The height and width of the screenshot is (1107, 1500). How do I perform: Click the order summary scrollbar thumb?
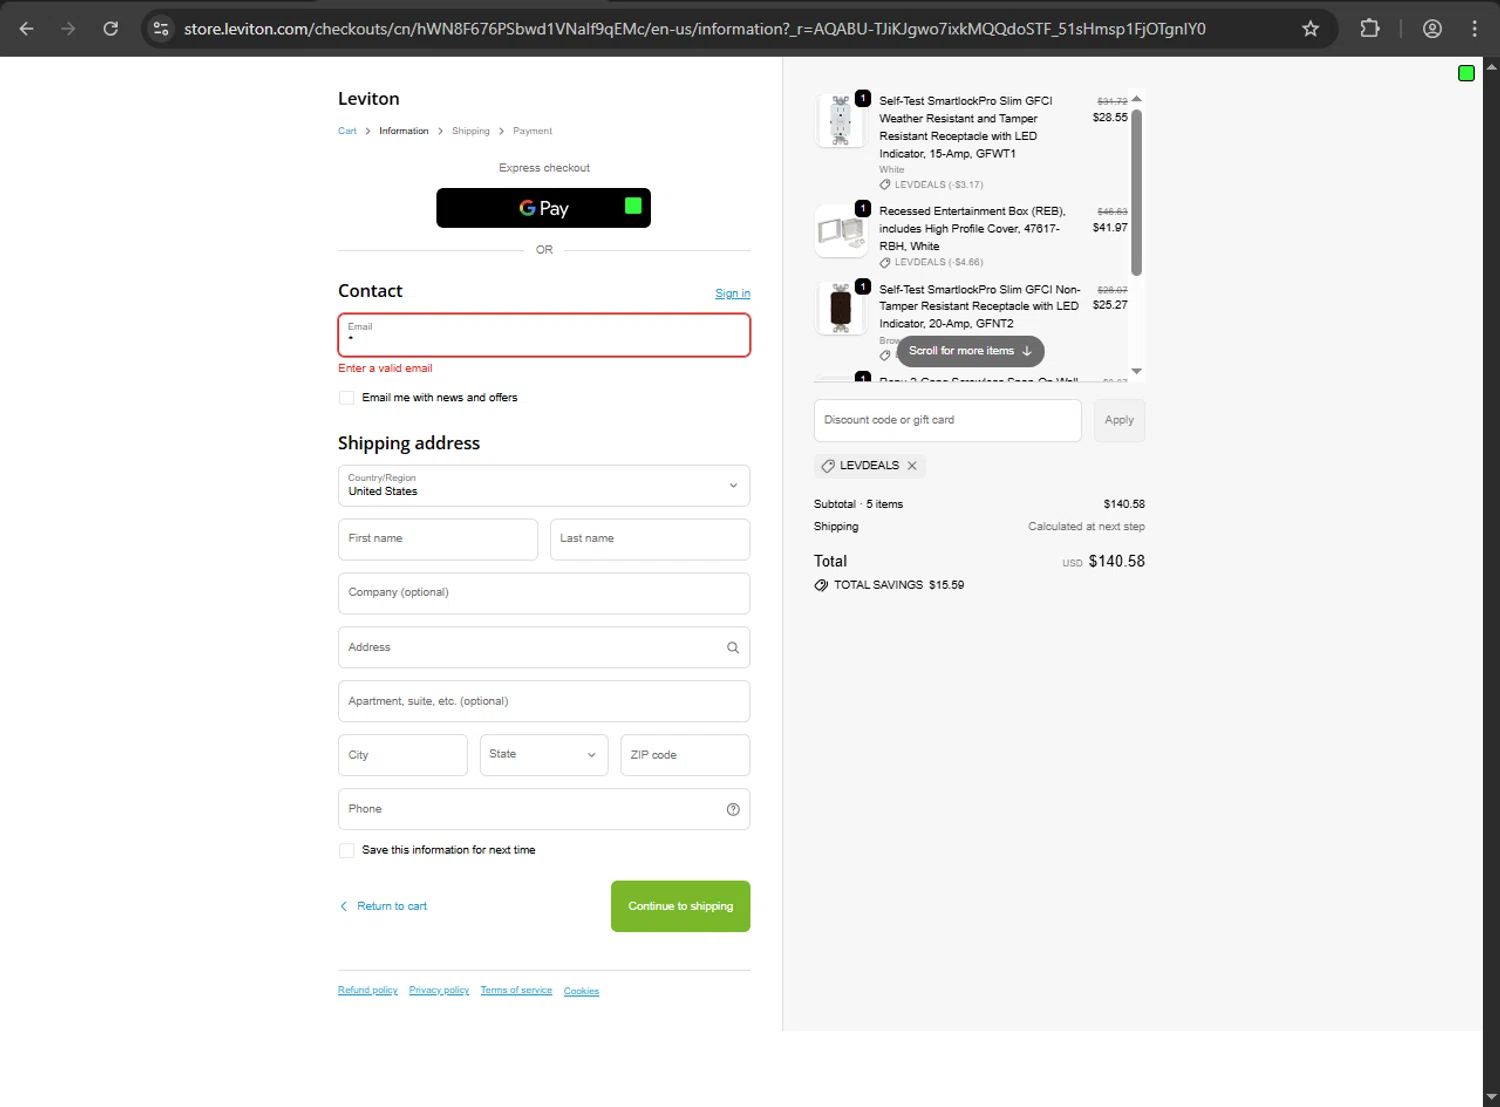[x=1136, y=192]
